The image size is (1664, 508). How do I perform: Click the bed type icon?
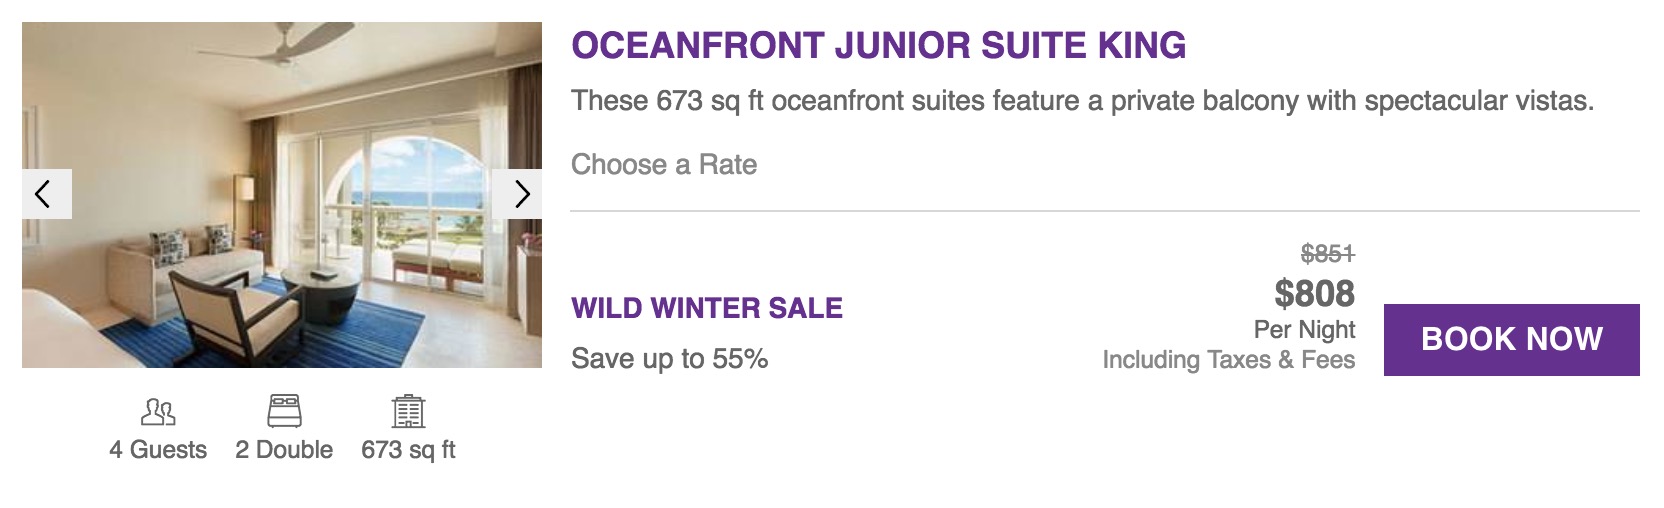[284, 411]
